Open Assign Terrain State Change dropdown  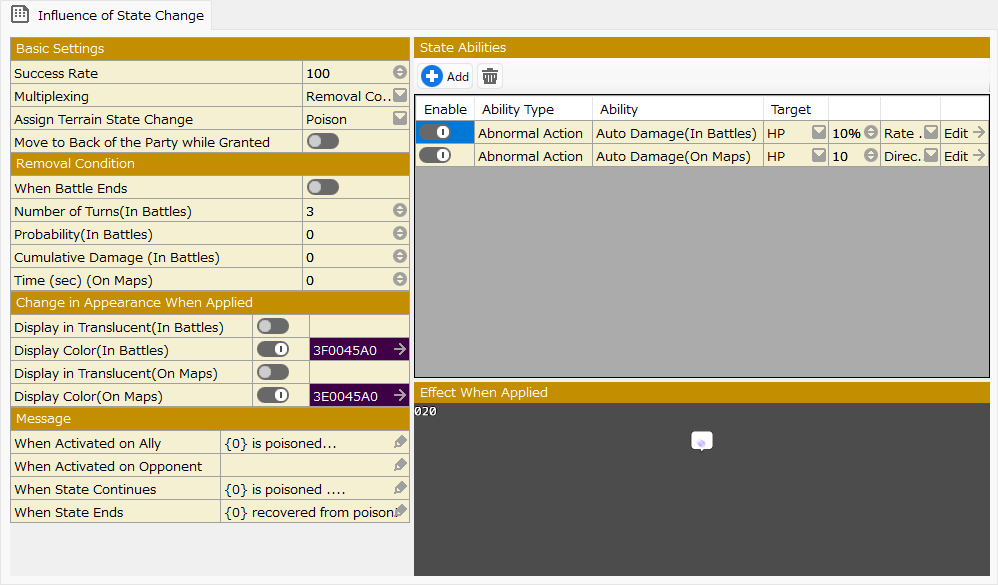pyautogui.click(x=400, y=119)
